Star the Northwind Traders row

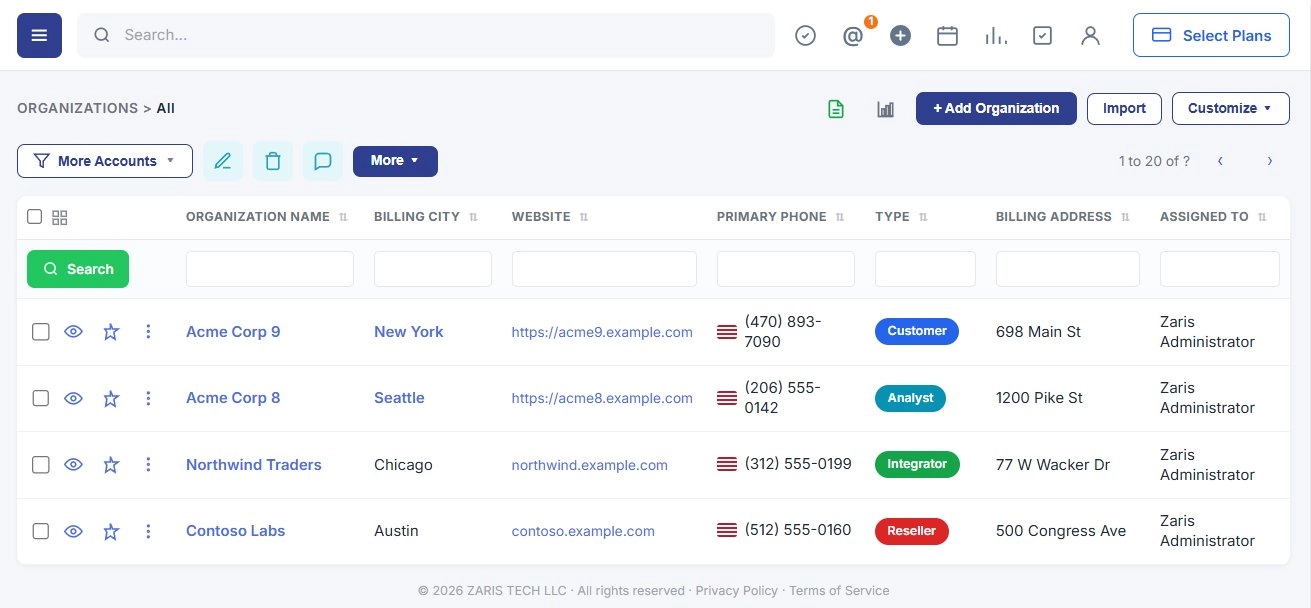[x=111, y=465]
